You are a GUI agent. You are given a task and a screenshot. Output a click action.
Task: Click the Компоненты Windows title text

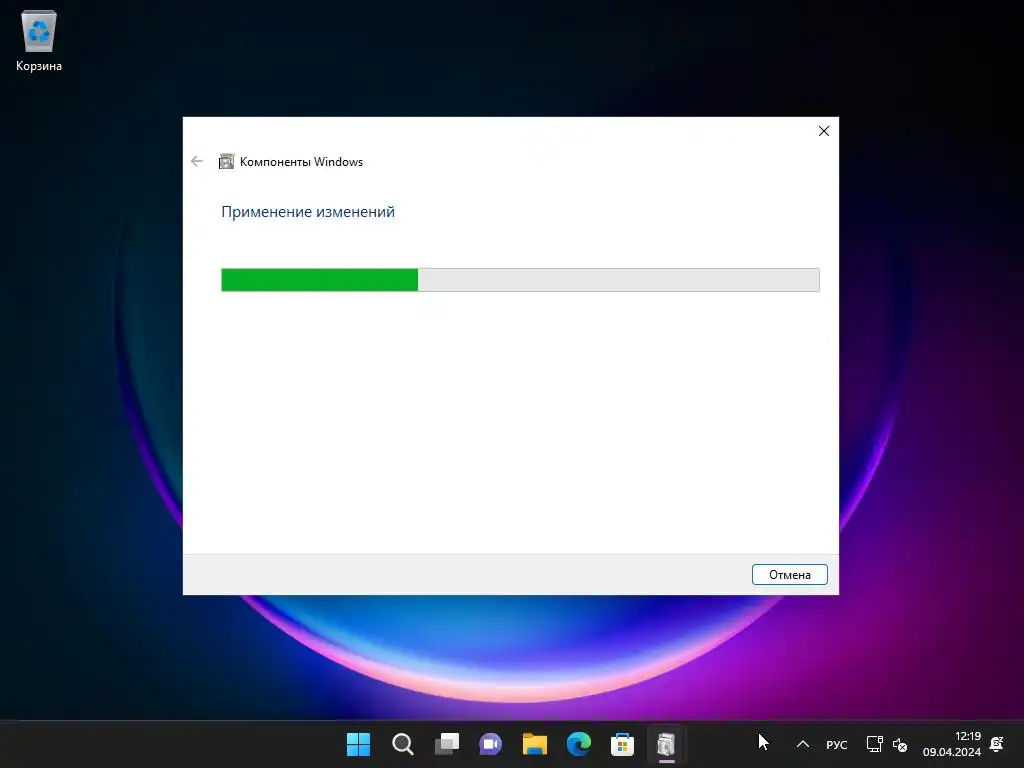(301, 162)
